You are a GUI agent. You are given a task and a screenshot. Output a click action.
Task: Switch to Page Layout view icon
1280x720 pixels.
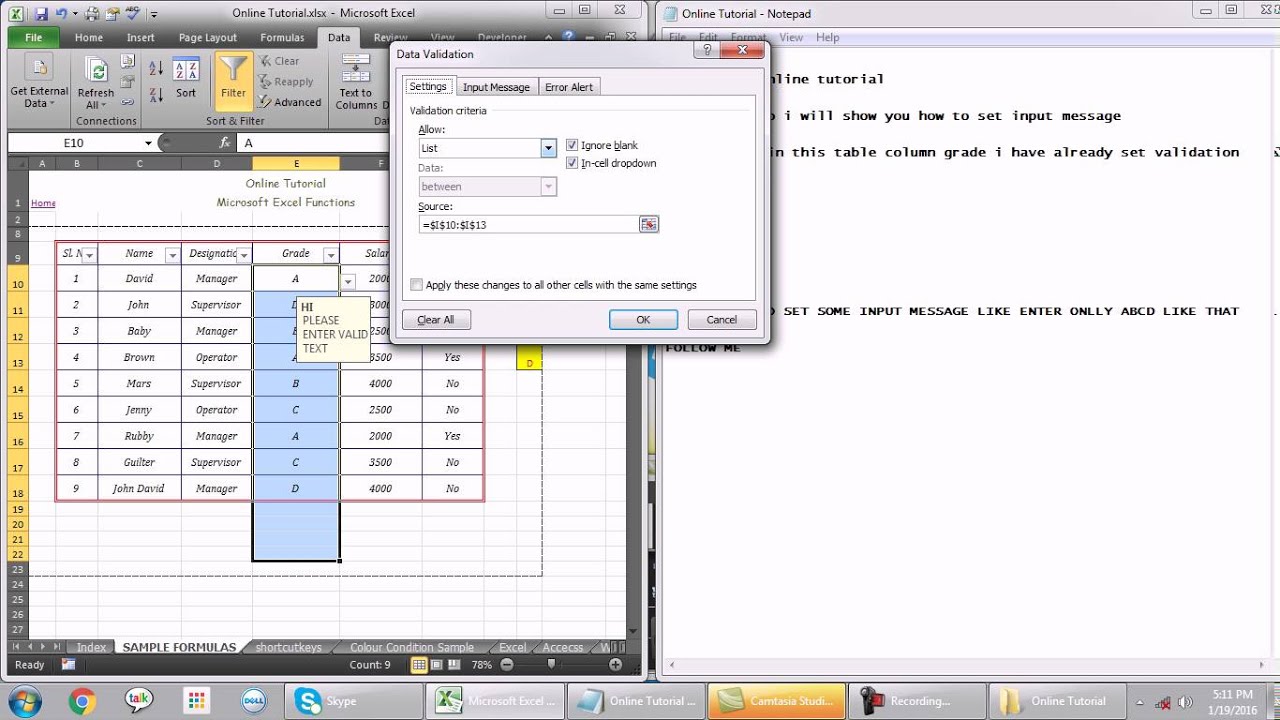pyautogui.click(x=437, y=665)
